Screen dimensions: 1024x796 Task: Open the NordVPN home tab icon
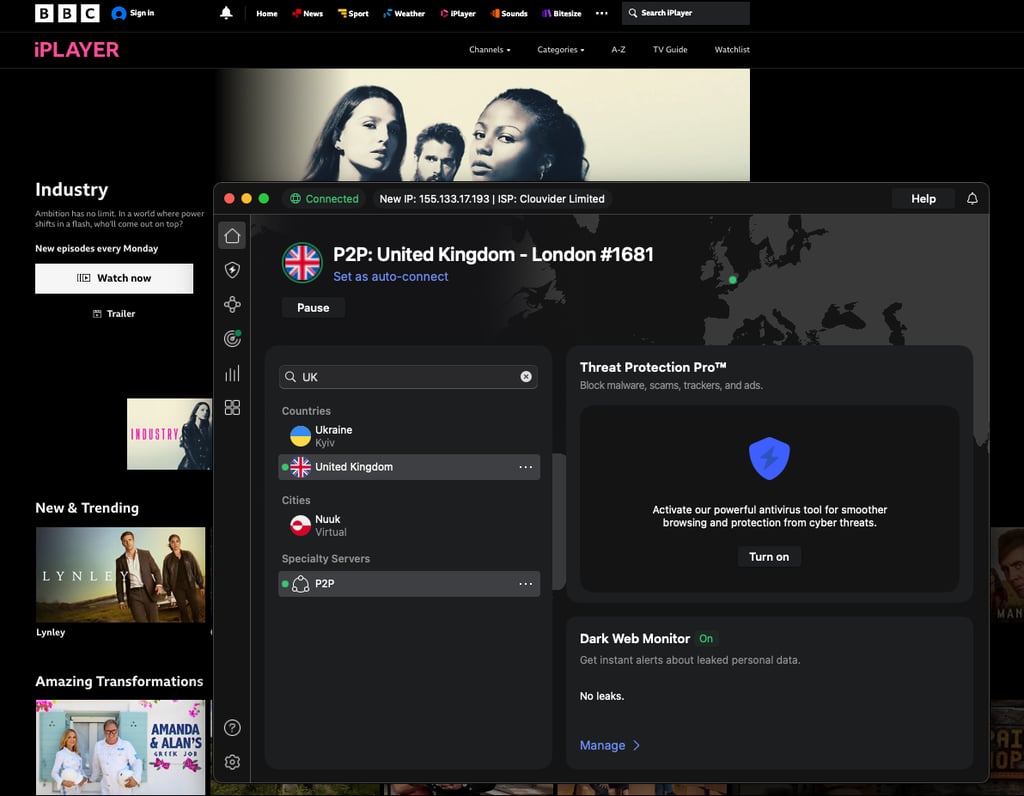coord(232,236)
